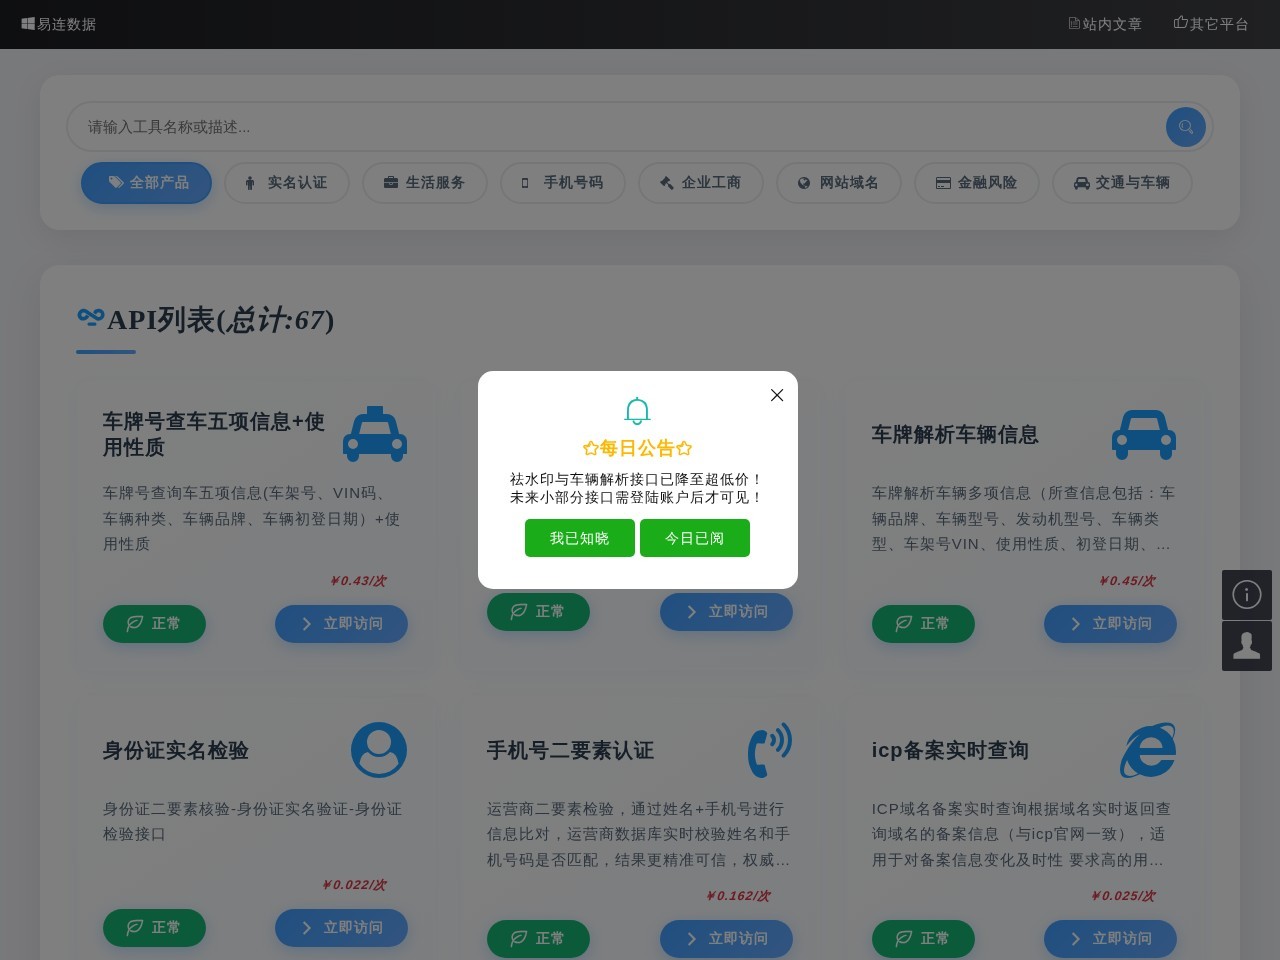Image resolution: width=1280 pixels, height=960 pixels.
Task: Click the phone icon on 手机号二要素认证 card
Action: point(770,750)
